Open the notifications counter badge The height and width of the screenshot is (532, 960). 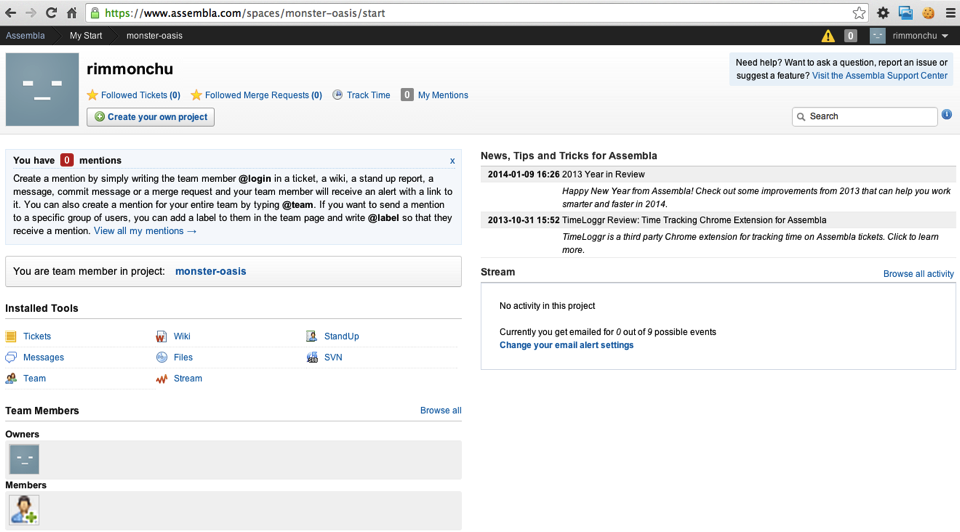[850, 36]
